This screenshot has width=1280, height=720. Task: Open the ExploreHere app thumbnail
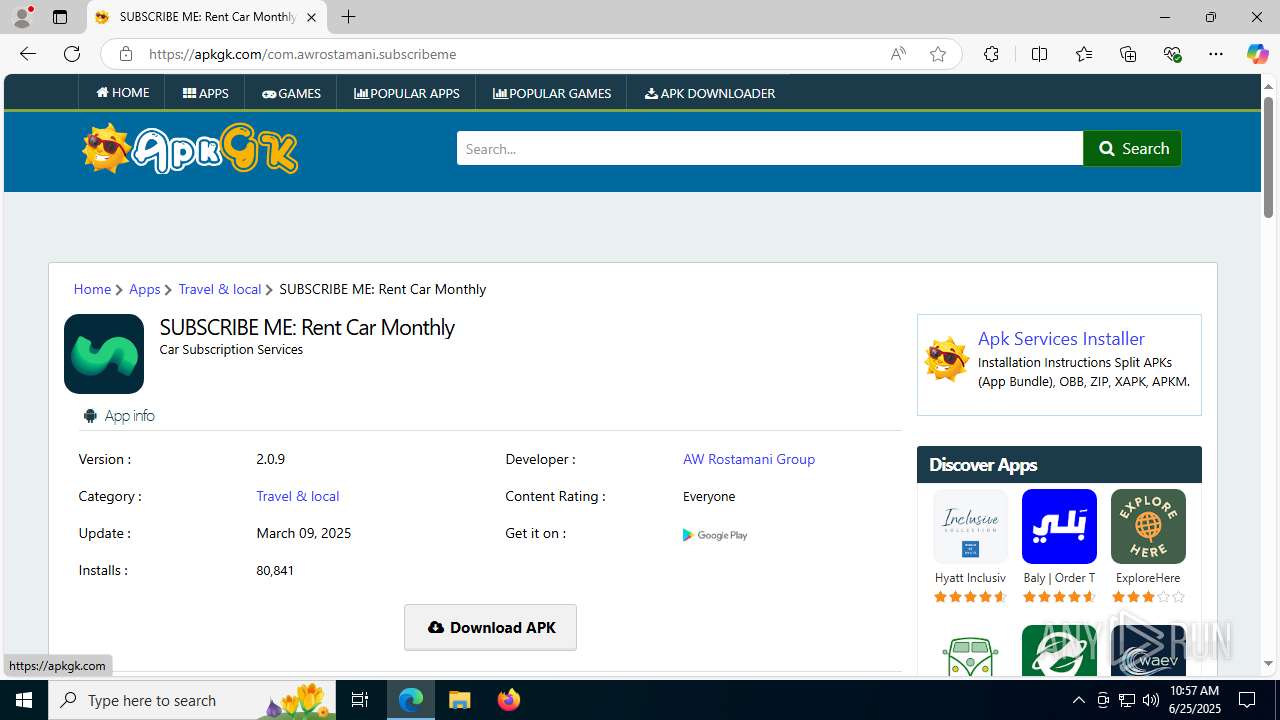pyautogui.click(x=1148, y=527)
